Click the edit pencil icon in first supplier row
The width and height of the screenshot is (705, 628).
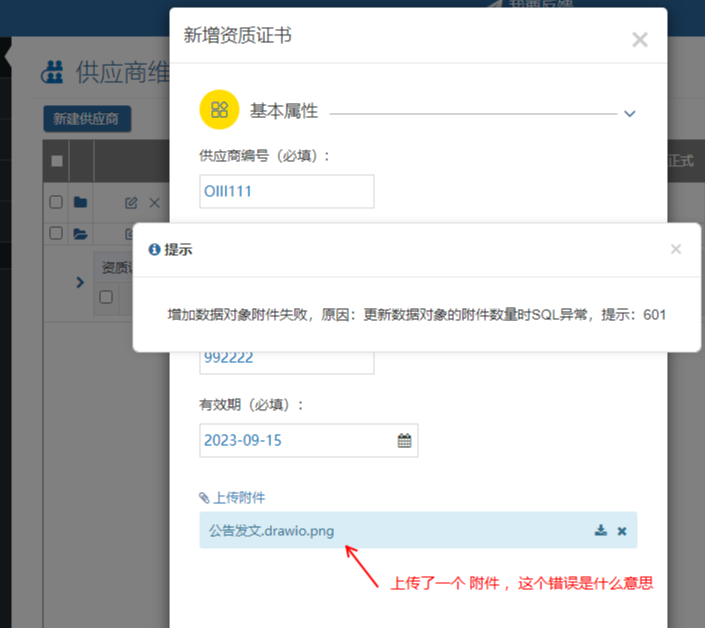131,203
